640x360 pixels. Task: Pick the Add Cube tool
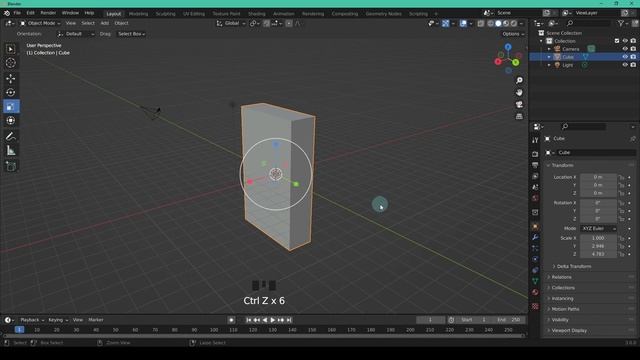[x=11, y=167]
